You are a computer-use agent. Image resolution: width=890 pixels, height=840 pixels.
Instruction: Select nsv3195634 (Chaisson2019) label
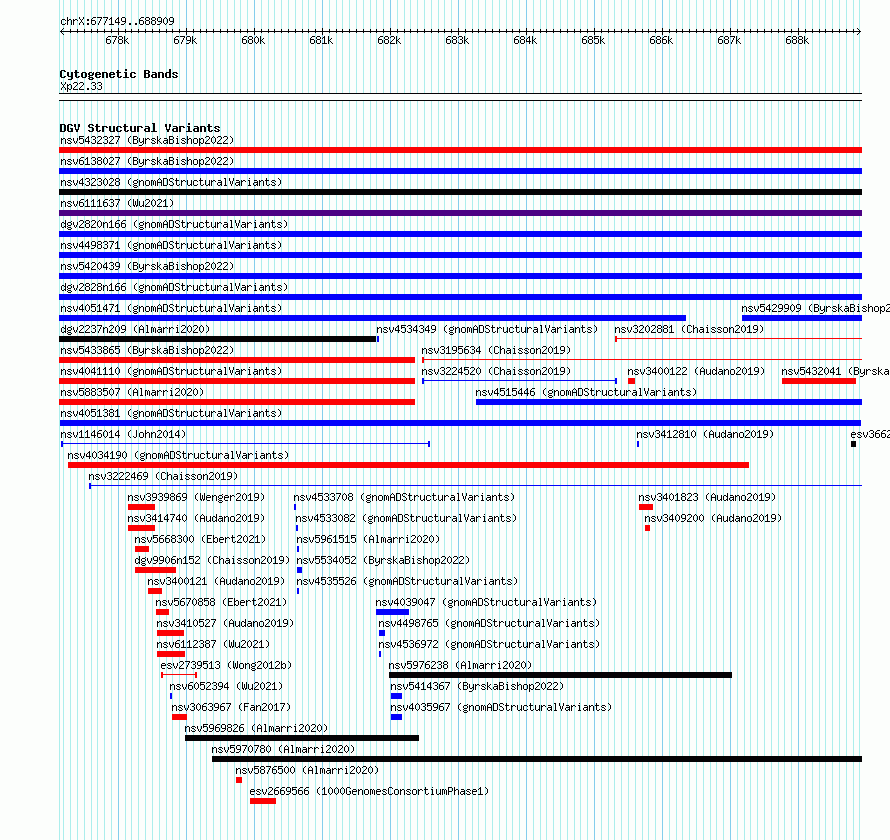[496, 350]
